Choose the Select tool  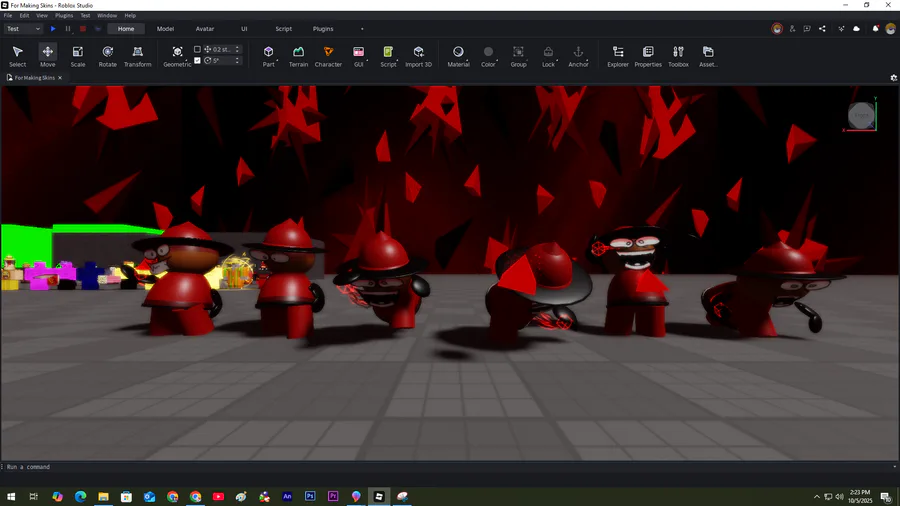(x=17, y=56)
